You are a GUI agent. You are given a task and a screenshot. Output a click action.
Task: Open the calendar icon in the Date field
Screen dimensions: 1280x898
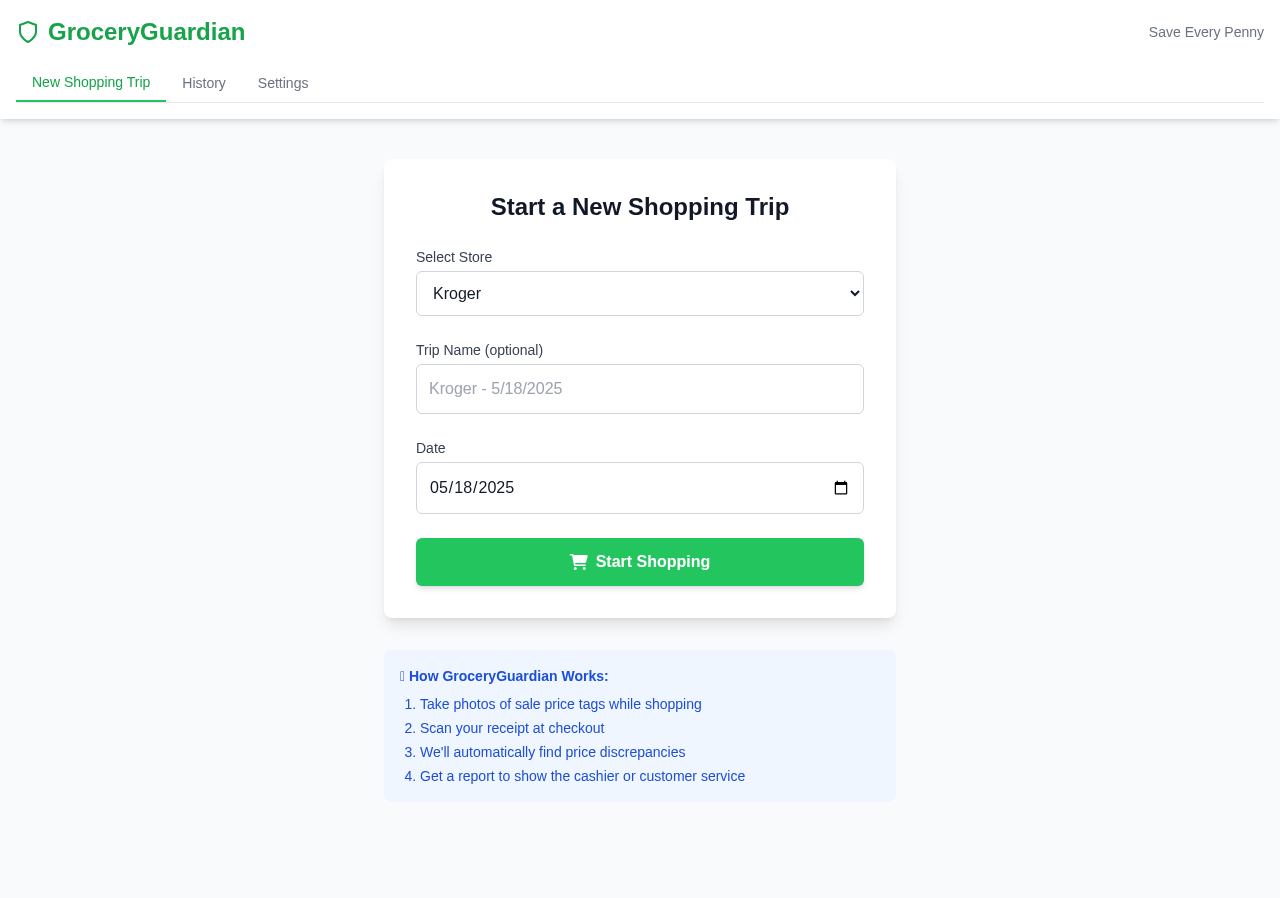tap(840, 487)
